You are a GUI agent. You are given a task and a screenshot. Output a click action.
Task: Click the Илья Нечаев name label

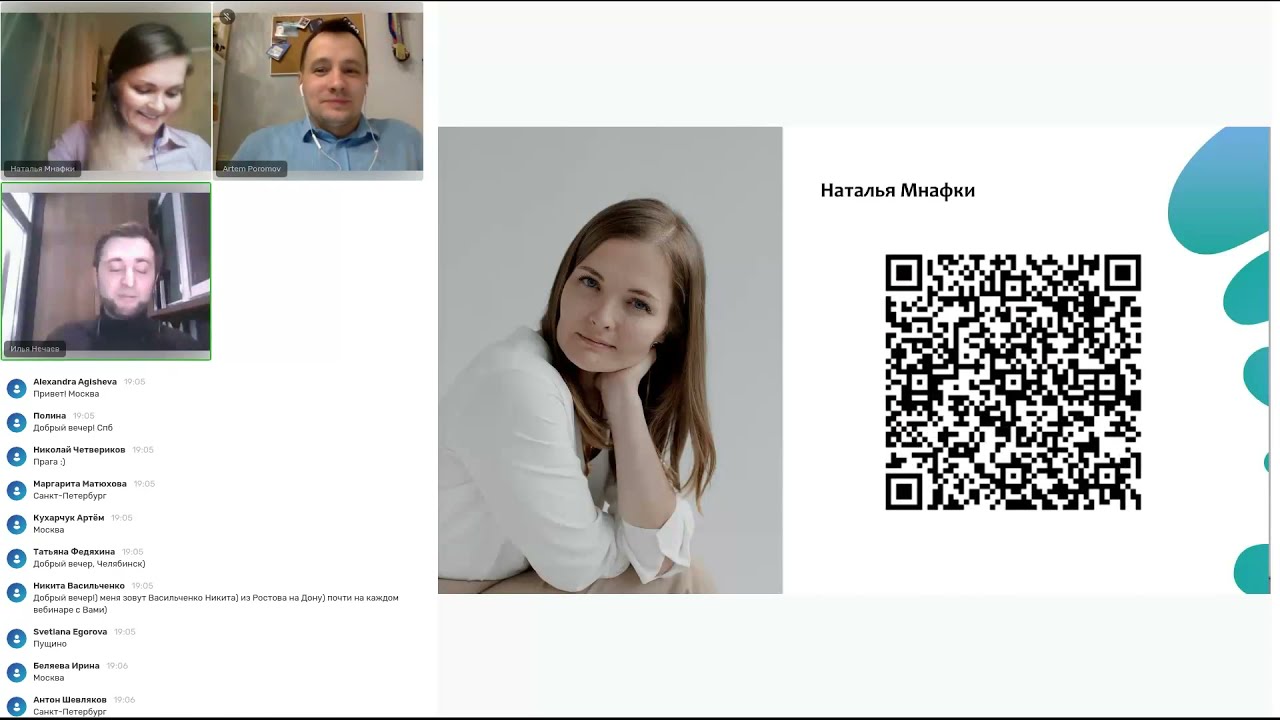[35, 349]
